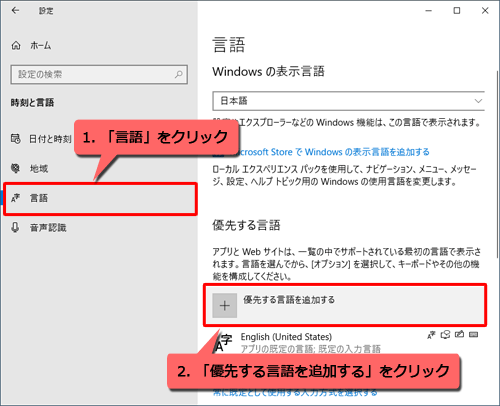
Task: Close the settings window
Action: point(485,11)
